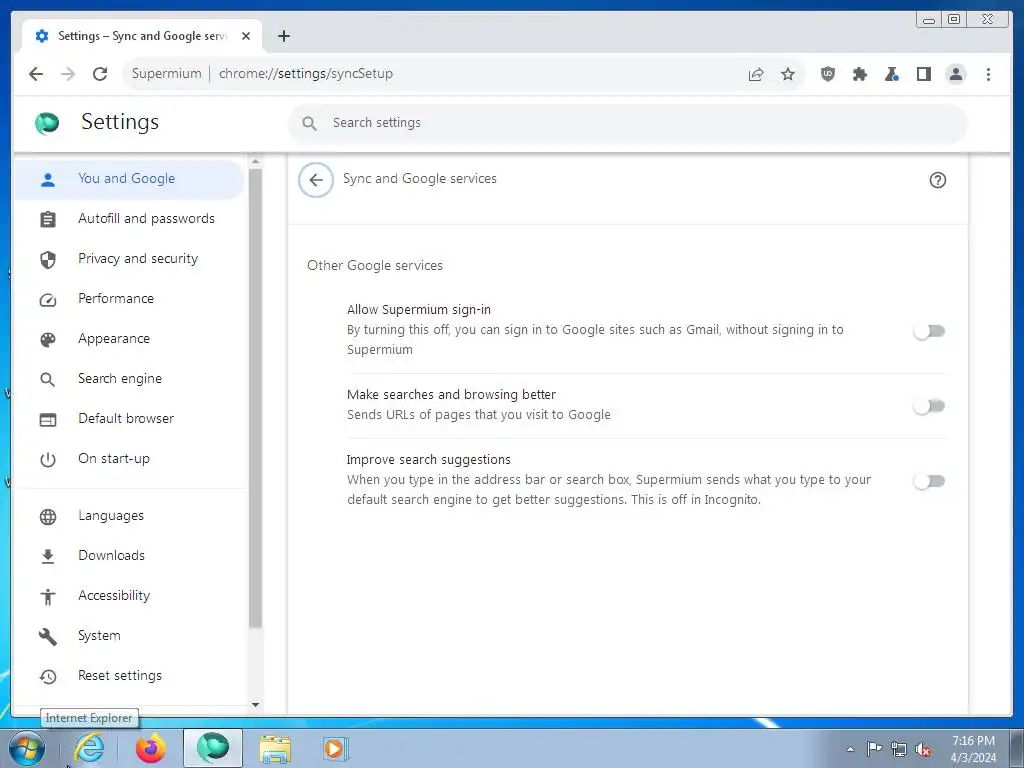1024x768 pixels.
Task: Click the address bar URL
Action: coord(306,74)
